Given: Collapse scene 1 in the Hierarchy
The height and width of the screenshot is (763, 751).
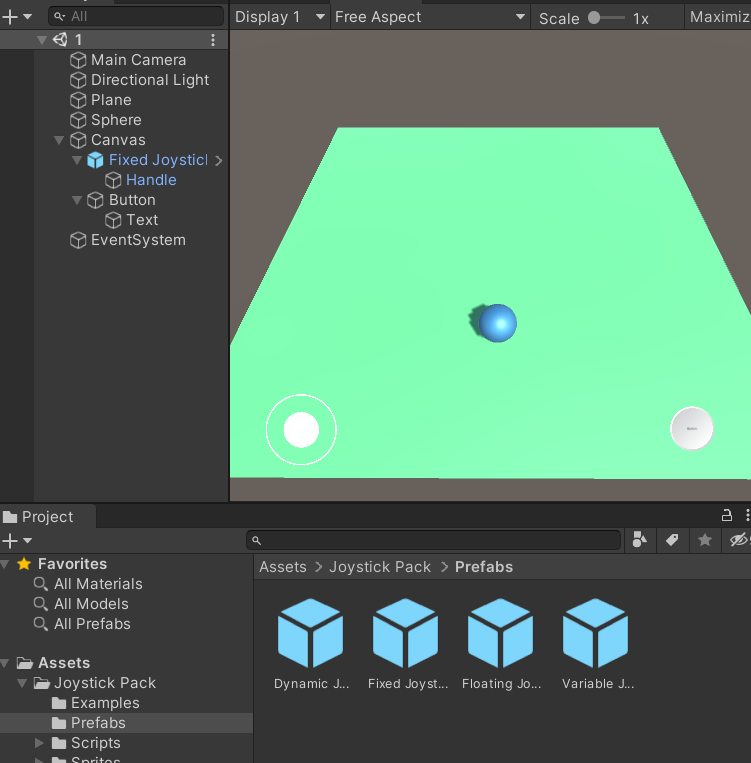Looking at the screenshot, I should click(42, 40).
